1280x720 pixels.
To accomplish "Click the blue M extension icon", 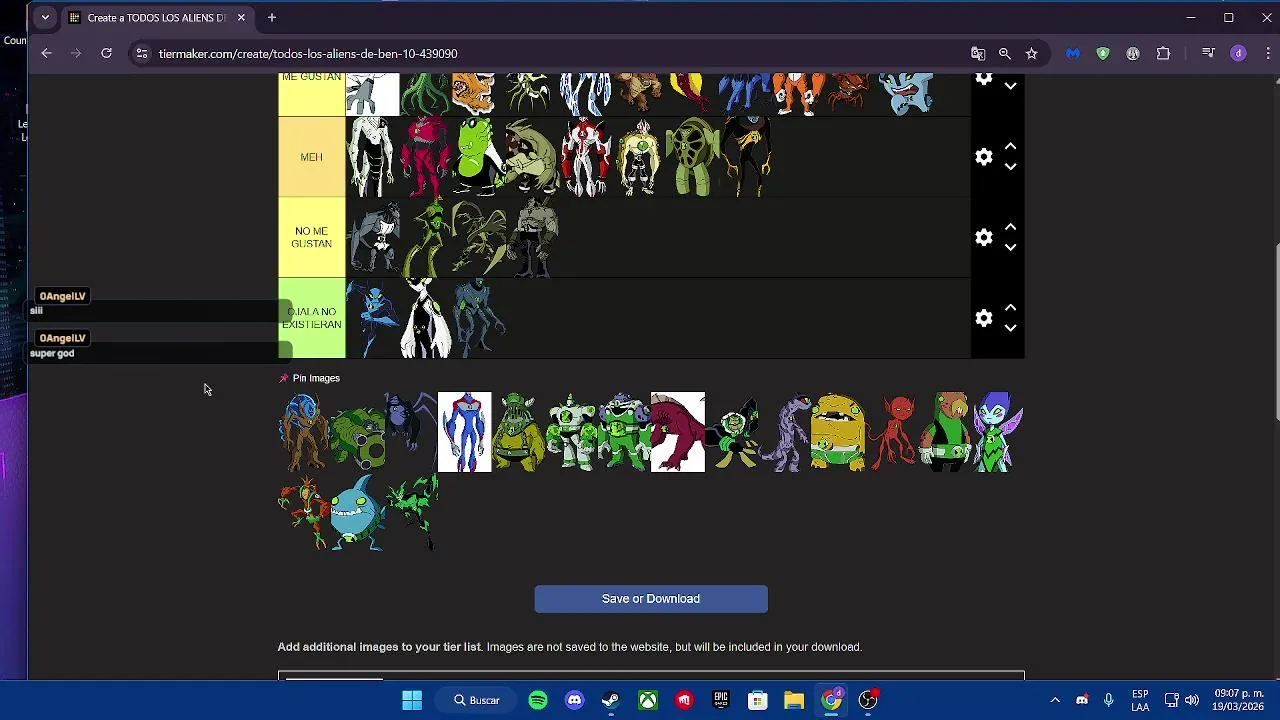I will point(1073,53).
